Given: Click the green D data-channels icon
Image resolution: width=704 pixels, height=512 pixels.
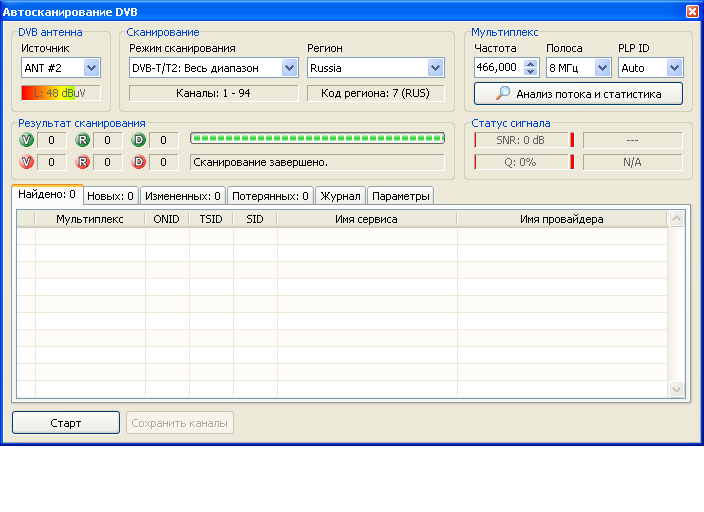Looking at the screenshot, I should (139, 140).
